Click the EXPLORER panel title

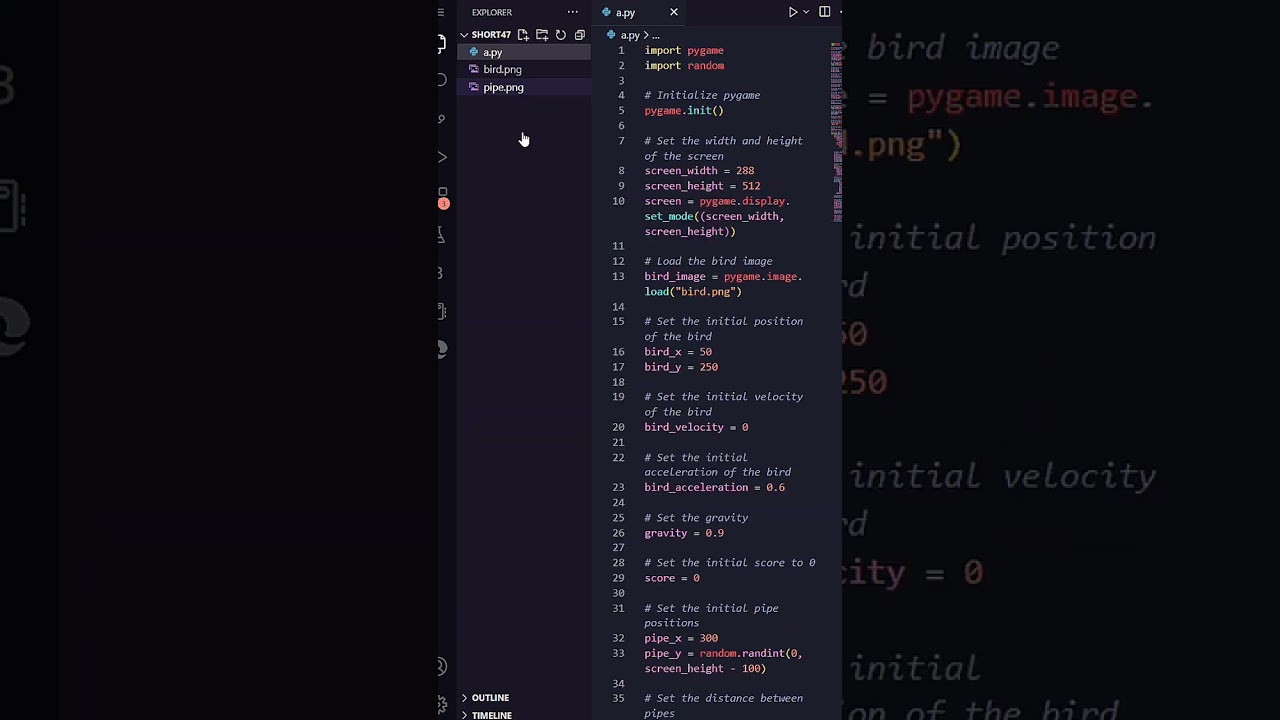coord(492,12)
